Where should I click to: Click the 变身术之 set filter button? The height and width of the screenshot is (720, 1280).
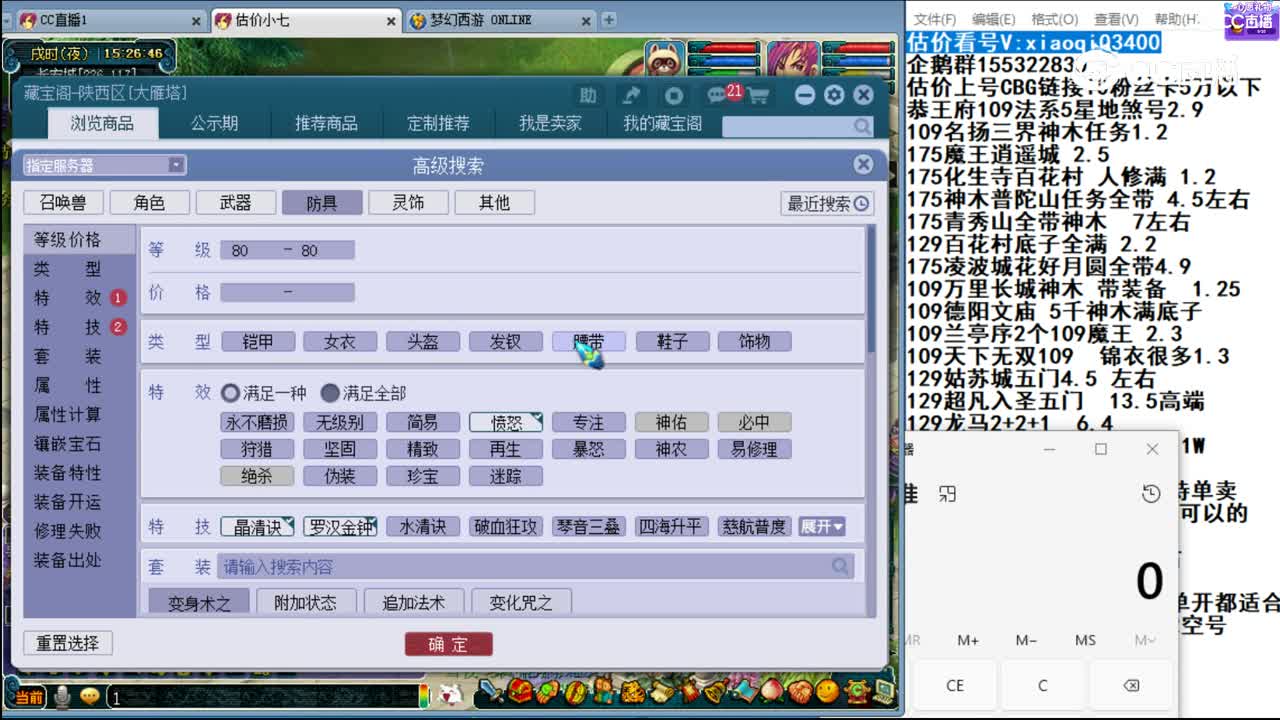[198, 602]
